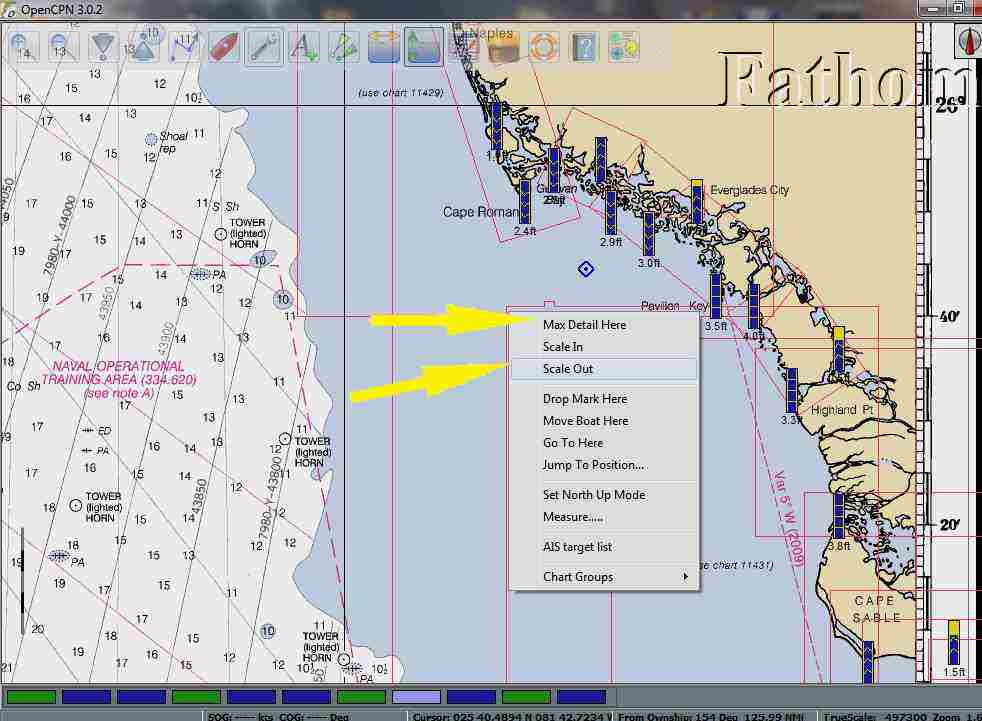
Task: Click the From Ownship bearing status field
Action: click(x=716, y=716)
